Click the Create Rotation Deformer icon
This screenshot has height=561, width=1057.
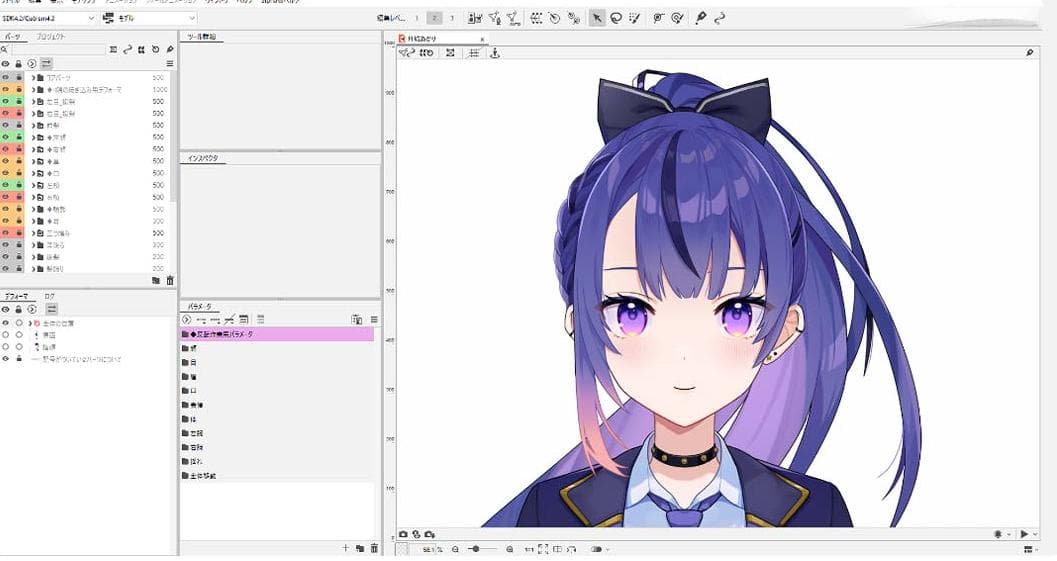point(555,18)
